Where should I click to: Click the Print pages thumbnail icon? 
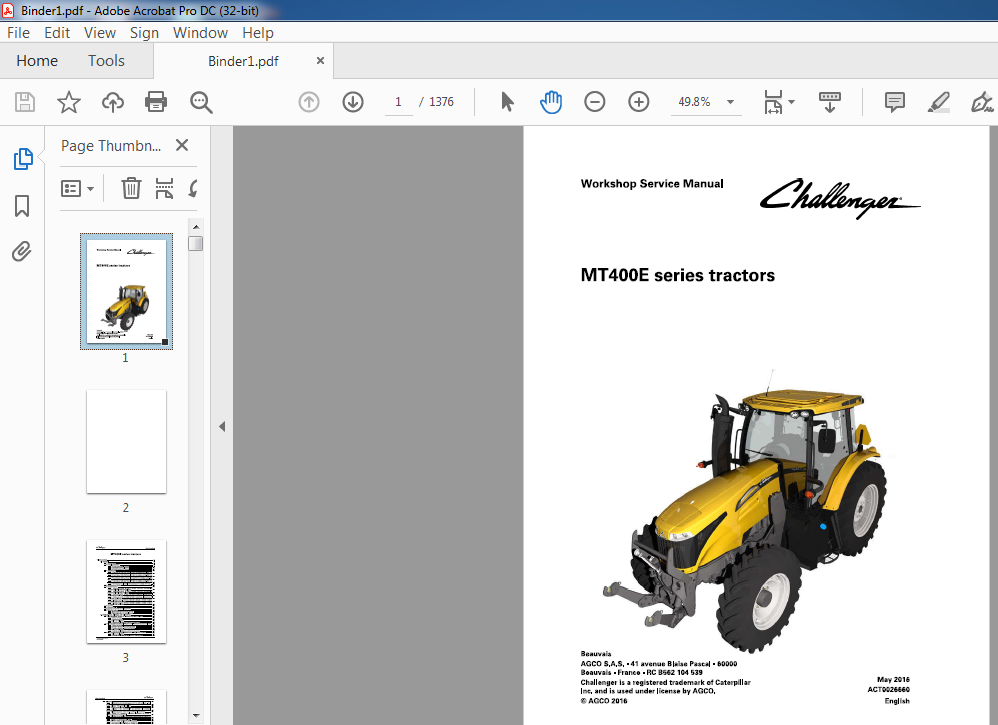point(164,188)
